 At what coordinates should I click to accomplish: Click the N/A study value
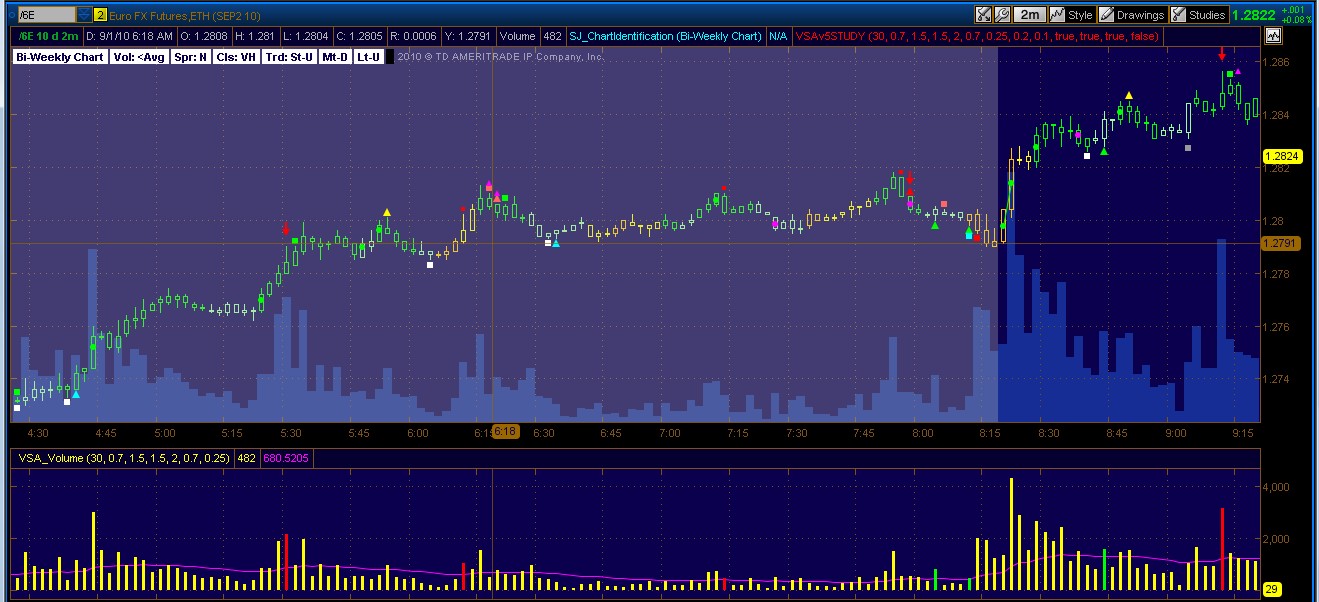click(x=778, y=36)
